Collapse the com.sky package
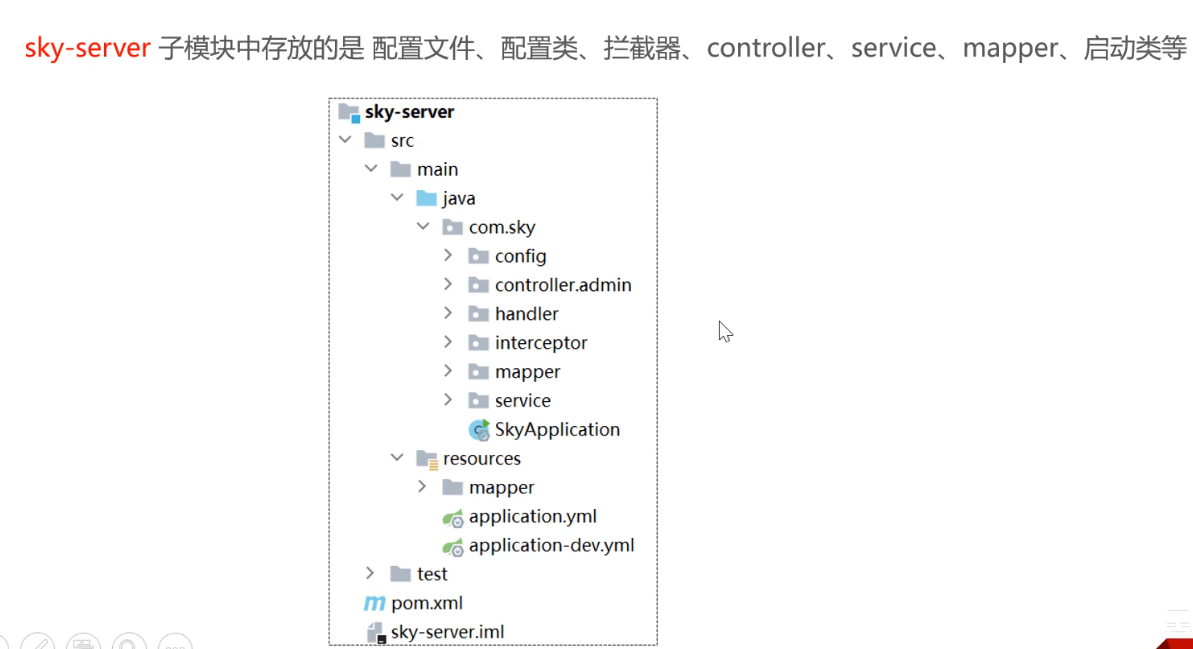This screenshot has width=1193, height=649. coord(423,227)
